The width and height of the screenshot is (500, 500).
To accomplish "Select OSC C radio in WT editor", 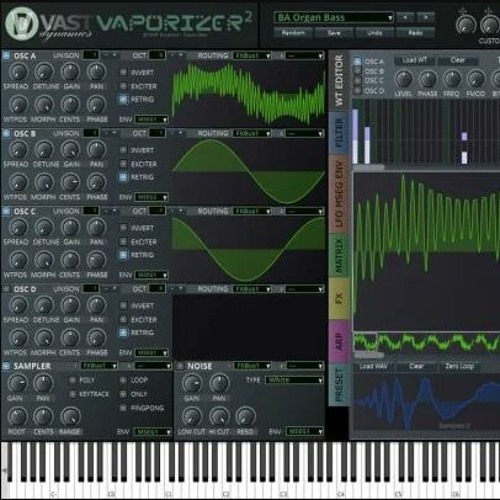I will [x=357, y=81].
